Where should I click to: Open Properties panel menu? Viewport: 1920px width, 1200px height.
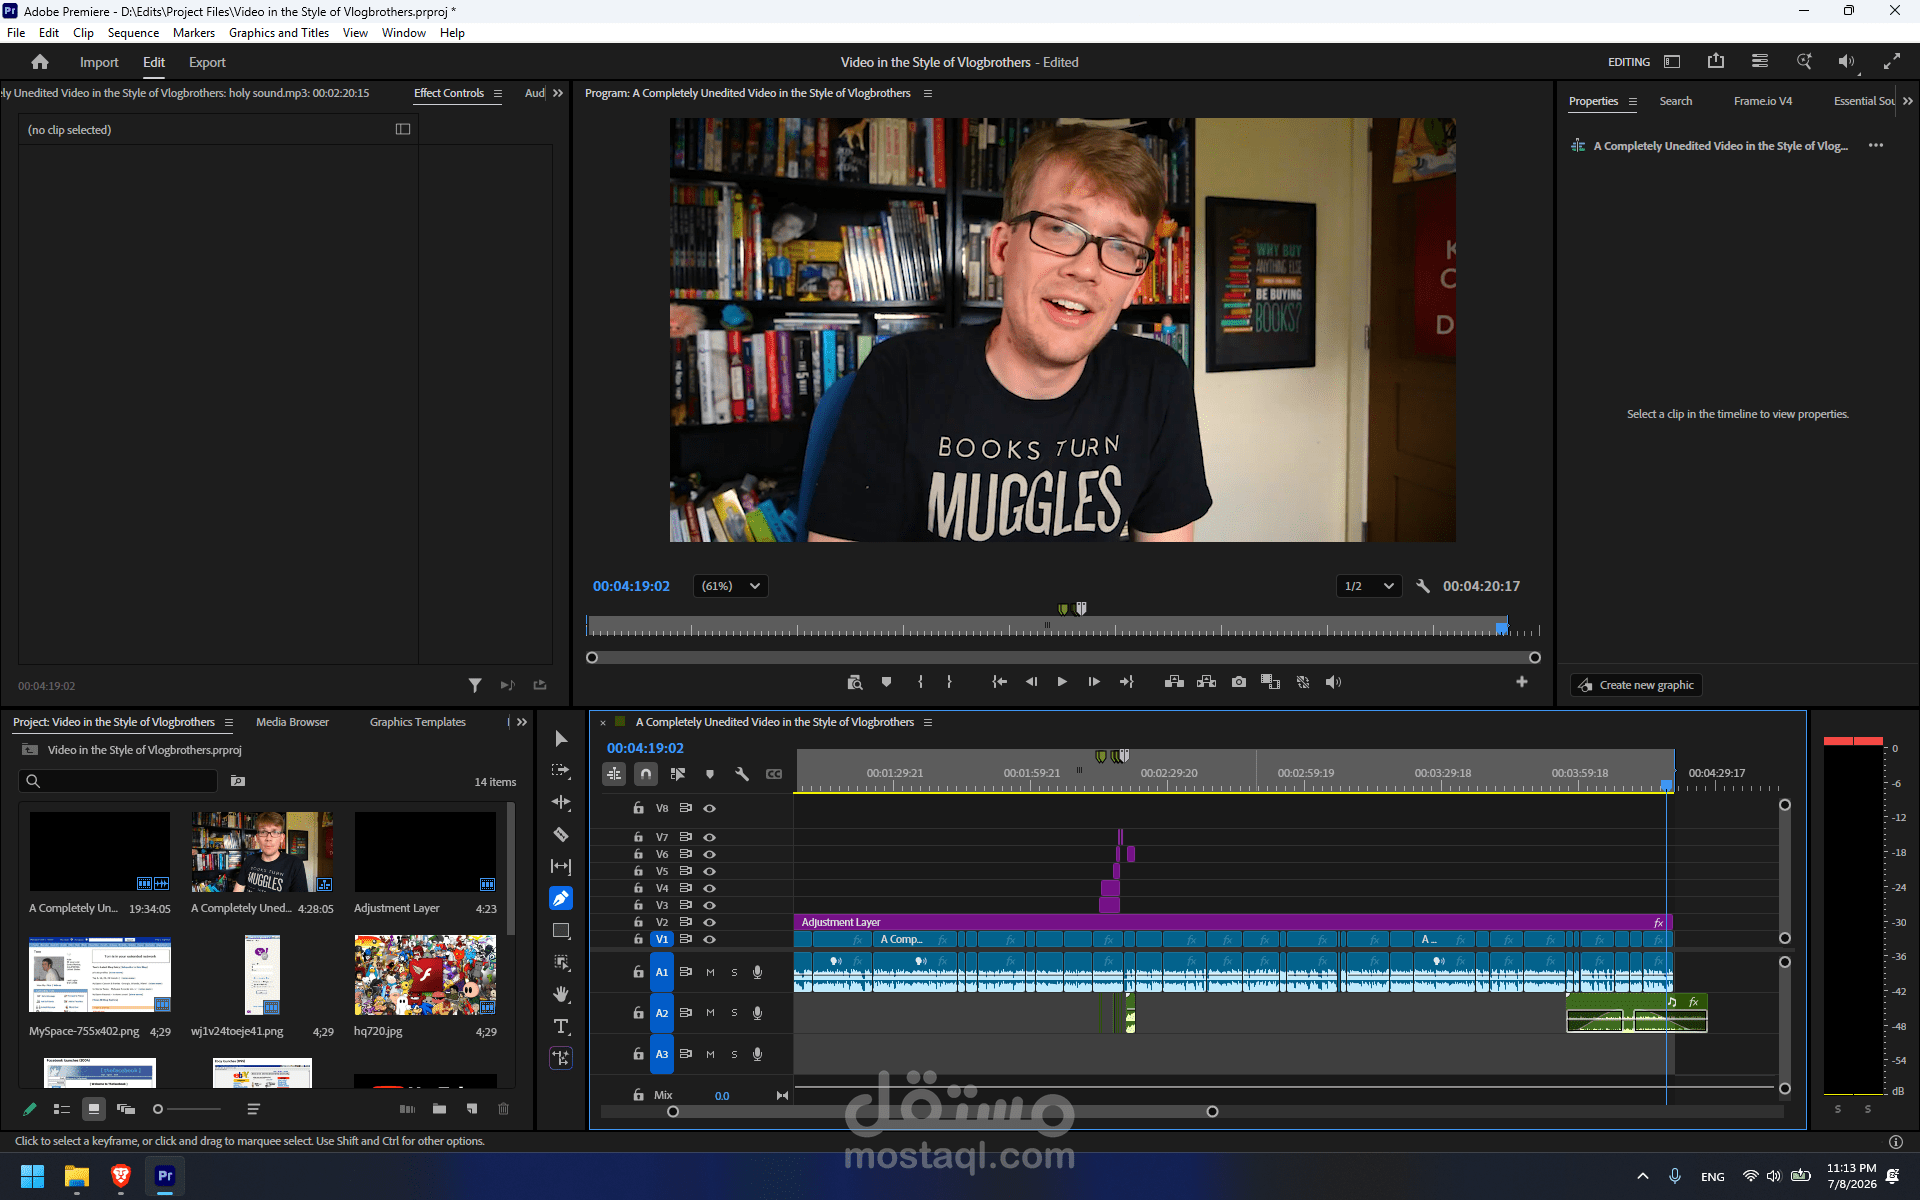tap(1633, 101)
